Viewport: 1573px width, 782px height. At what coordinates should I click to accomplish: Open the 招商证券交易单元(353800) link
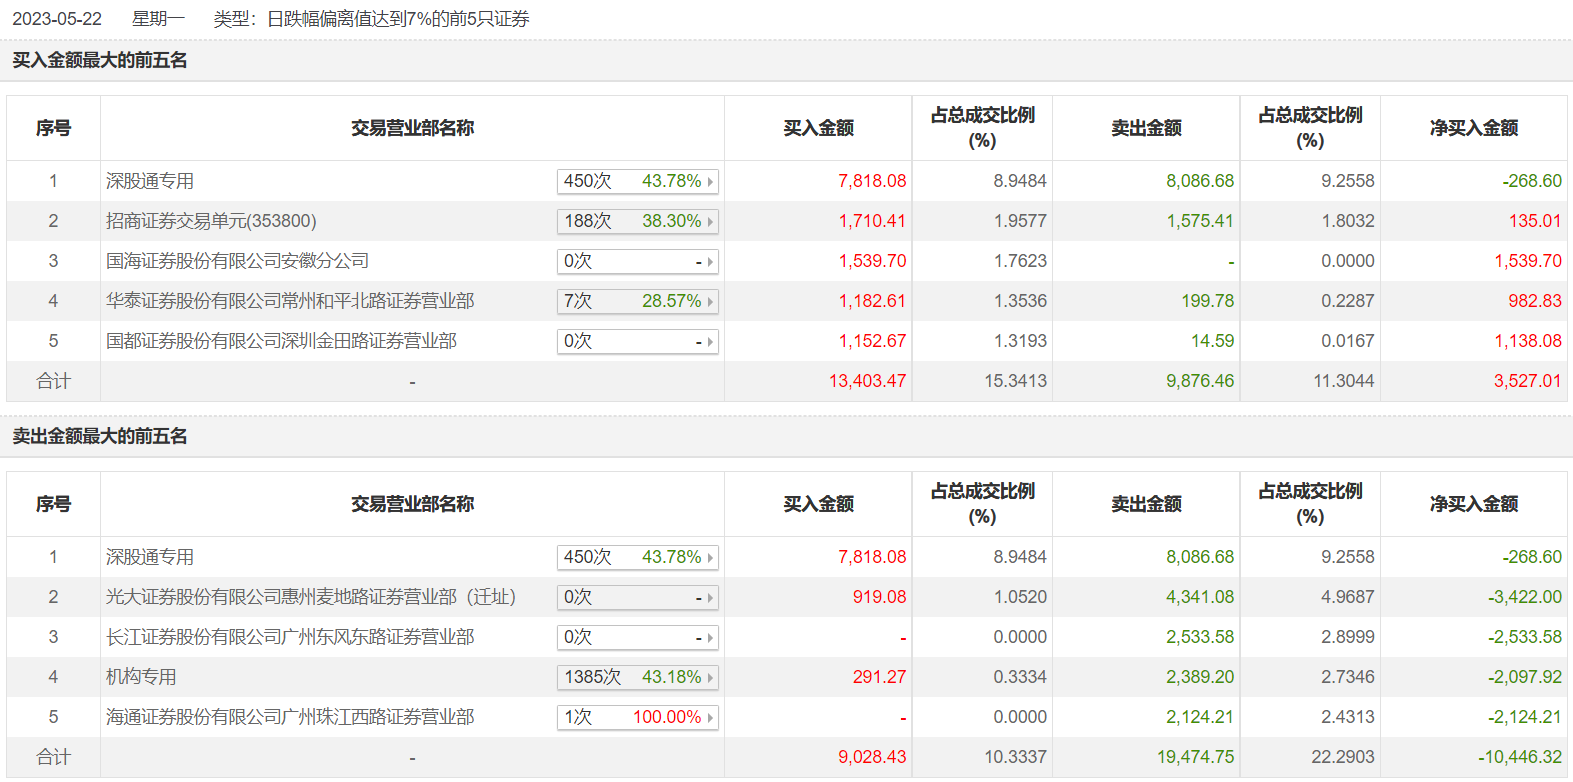coord(211,221)
